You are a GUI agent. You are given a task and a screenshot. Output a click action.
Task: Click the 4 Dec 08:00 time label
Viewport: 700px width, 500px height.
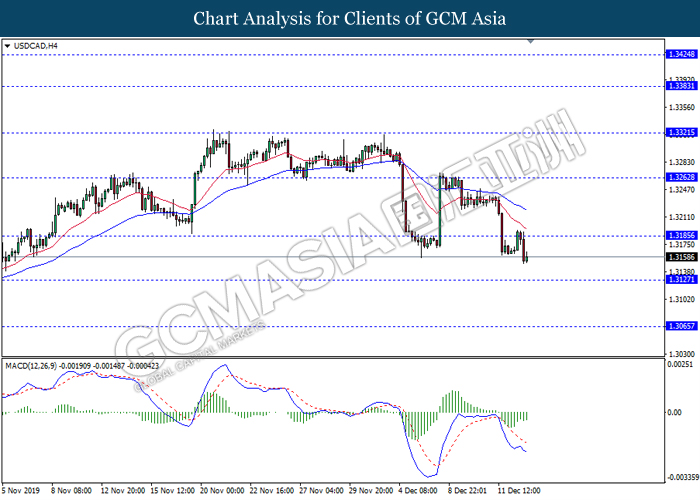tap(418, 490)
